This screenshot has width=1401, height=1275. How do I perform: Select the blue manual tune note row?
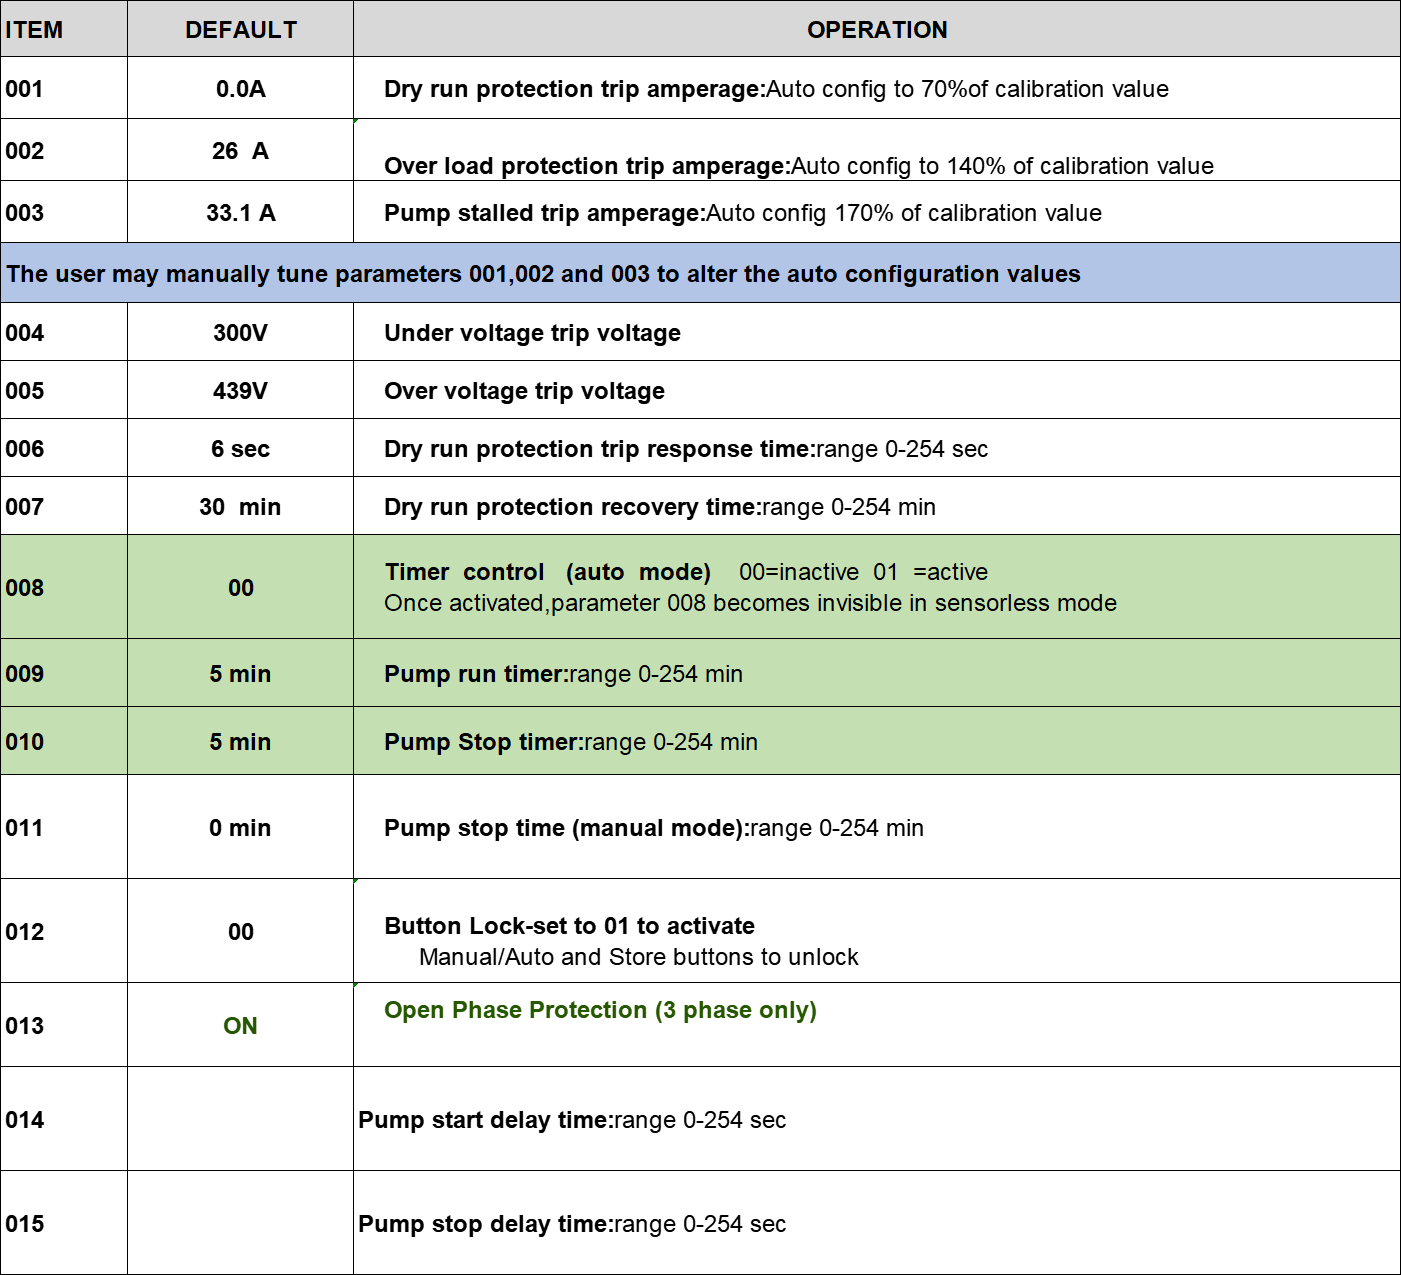point(700,273)
